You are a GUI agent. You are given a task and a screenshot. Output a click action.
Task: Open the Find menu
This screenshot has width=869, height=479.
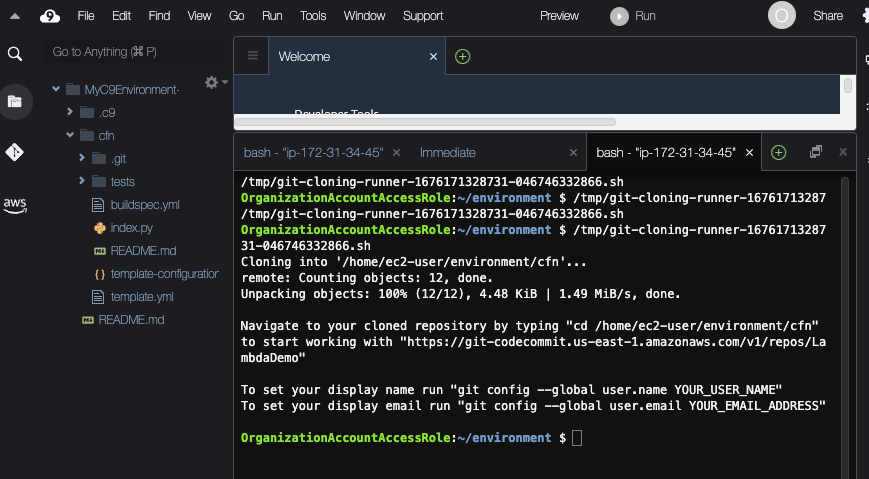pyautogui.click(x=159, y=16)
